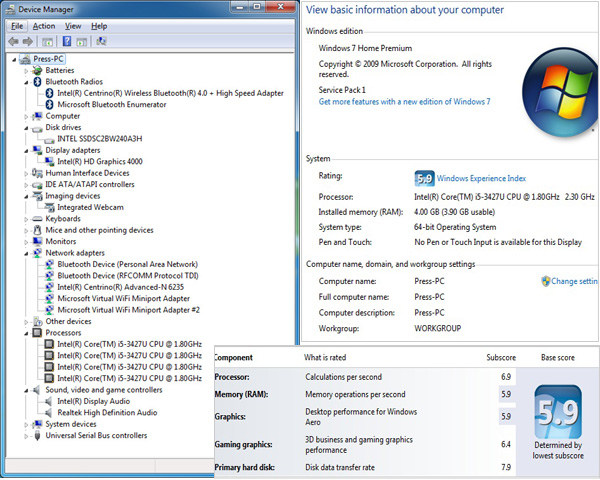Click the Other devices category icon
Viewport: 600px width, 480px height.
[37, 321]
